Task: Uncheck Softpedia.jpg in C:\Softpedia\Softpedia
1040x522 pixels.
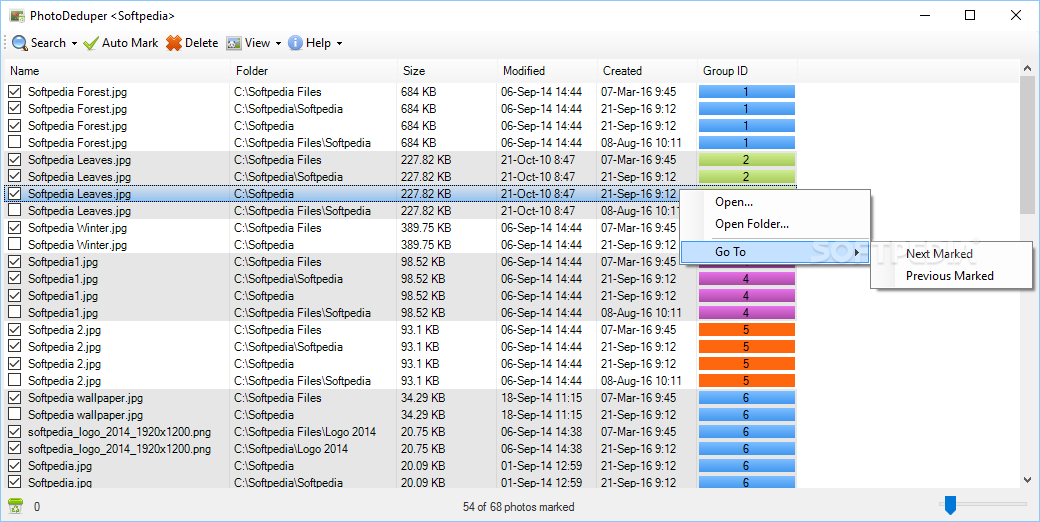Action: click(15, 482)
